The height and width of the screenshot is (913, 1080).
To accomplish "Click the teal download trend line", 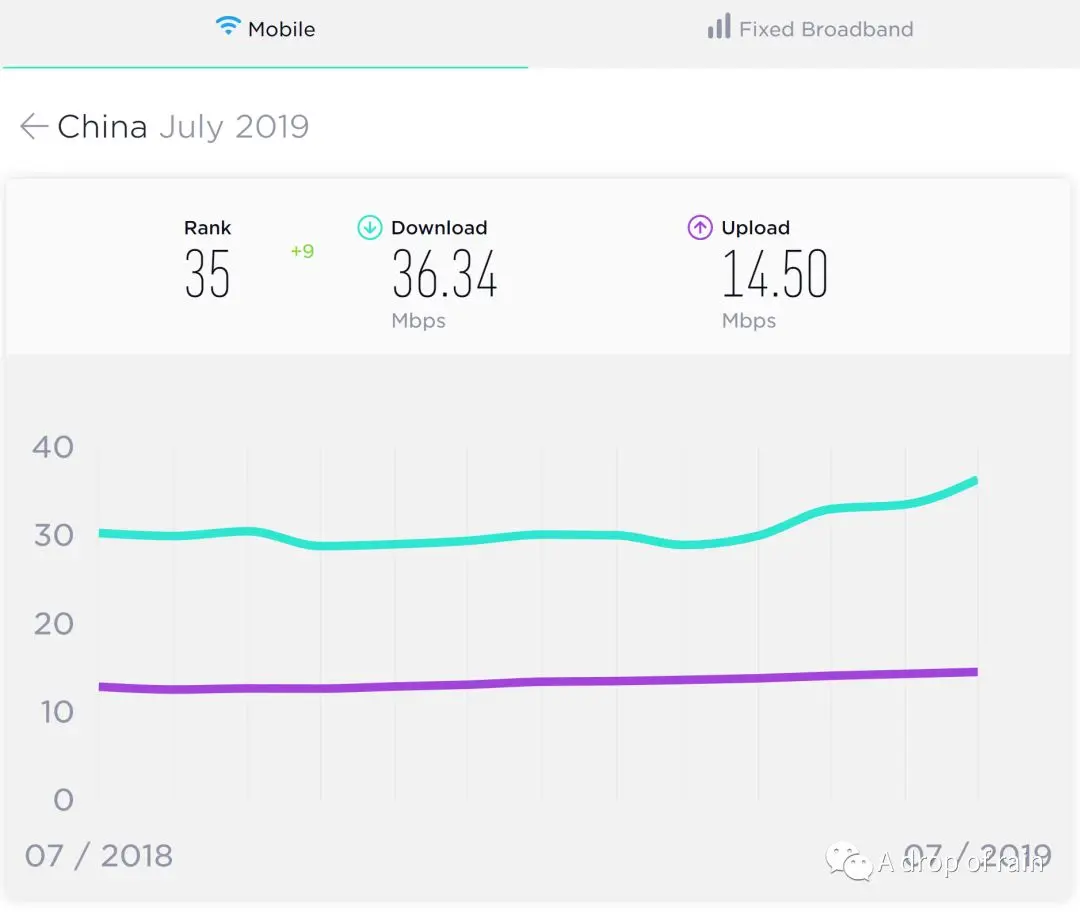I will [539, 535].
